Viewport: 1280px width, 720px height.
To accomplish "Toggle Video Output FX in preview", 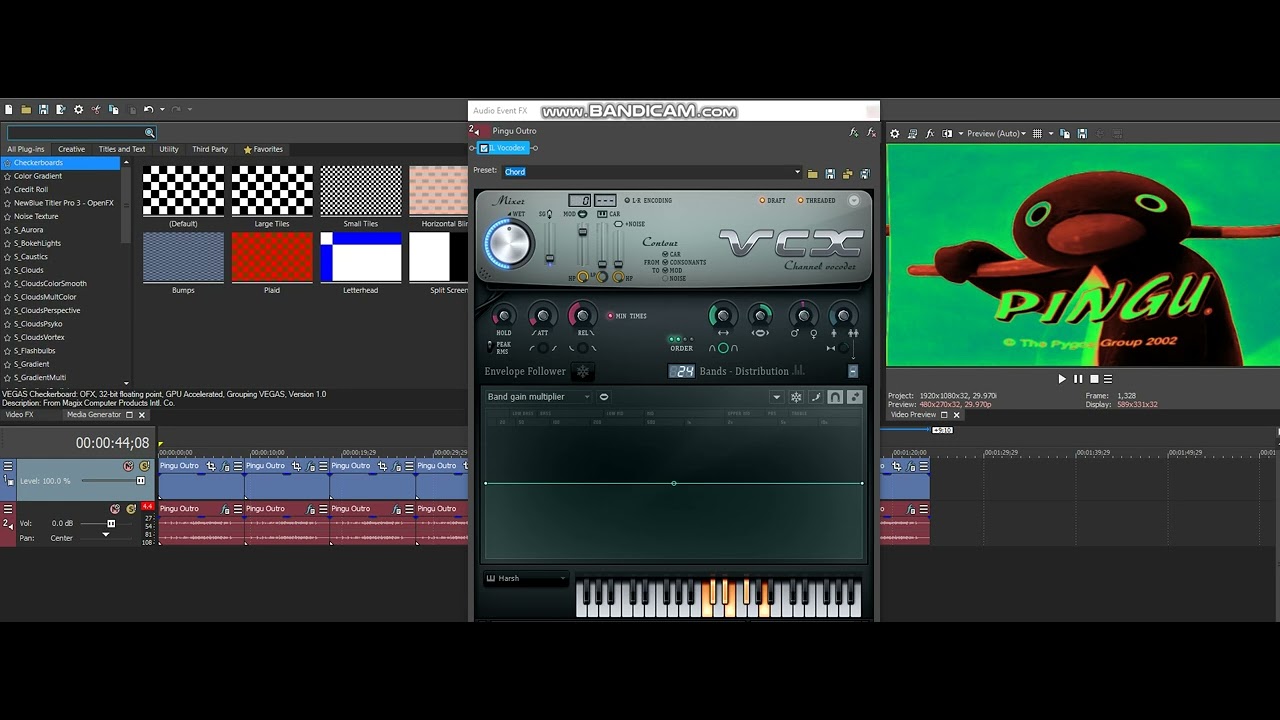I will tap(930, 133).
